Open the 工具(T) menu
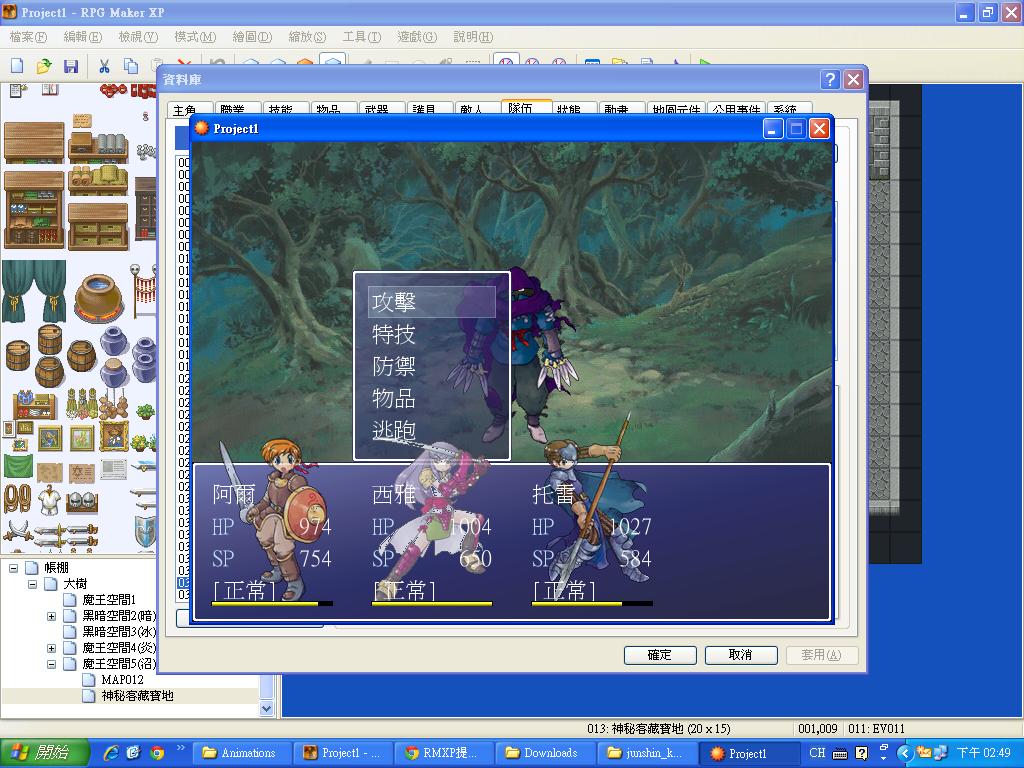 tap(362, 37)
